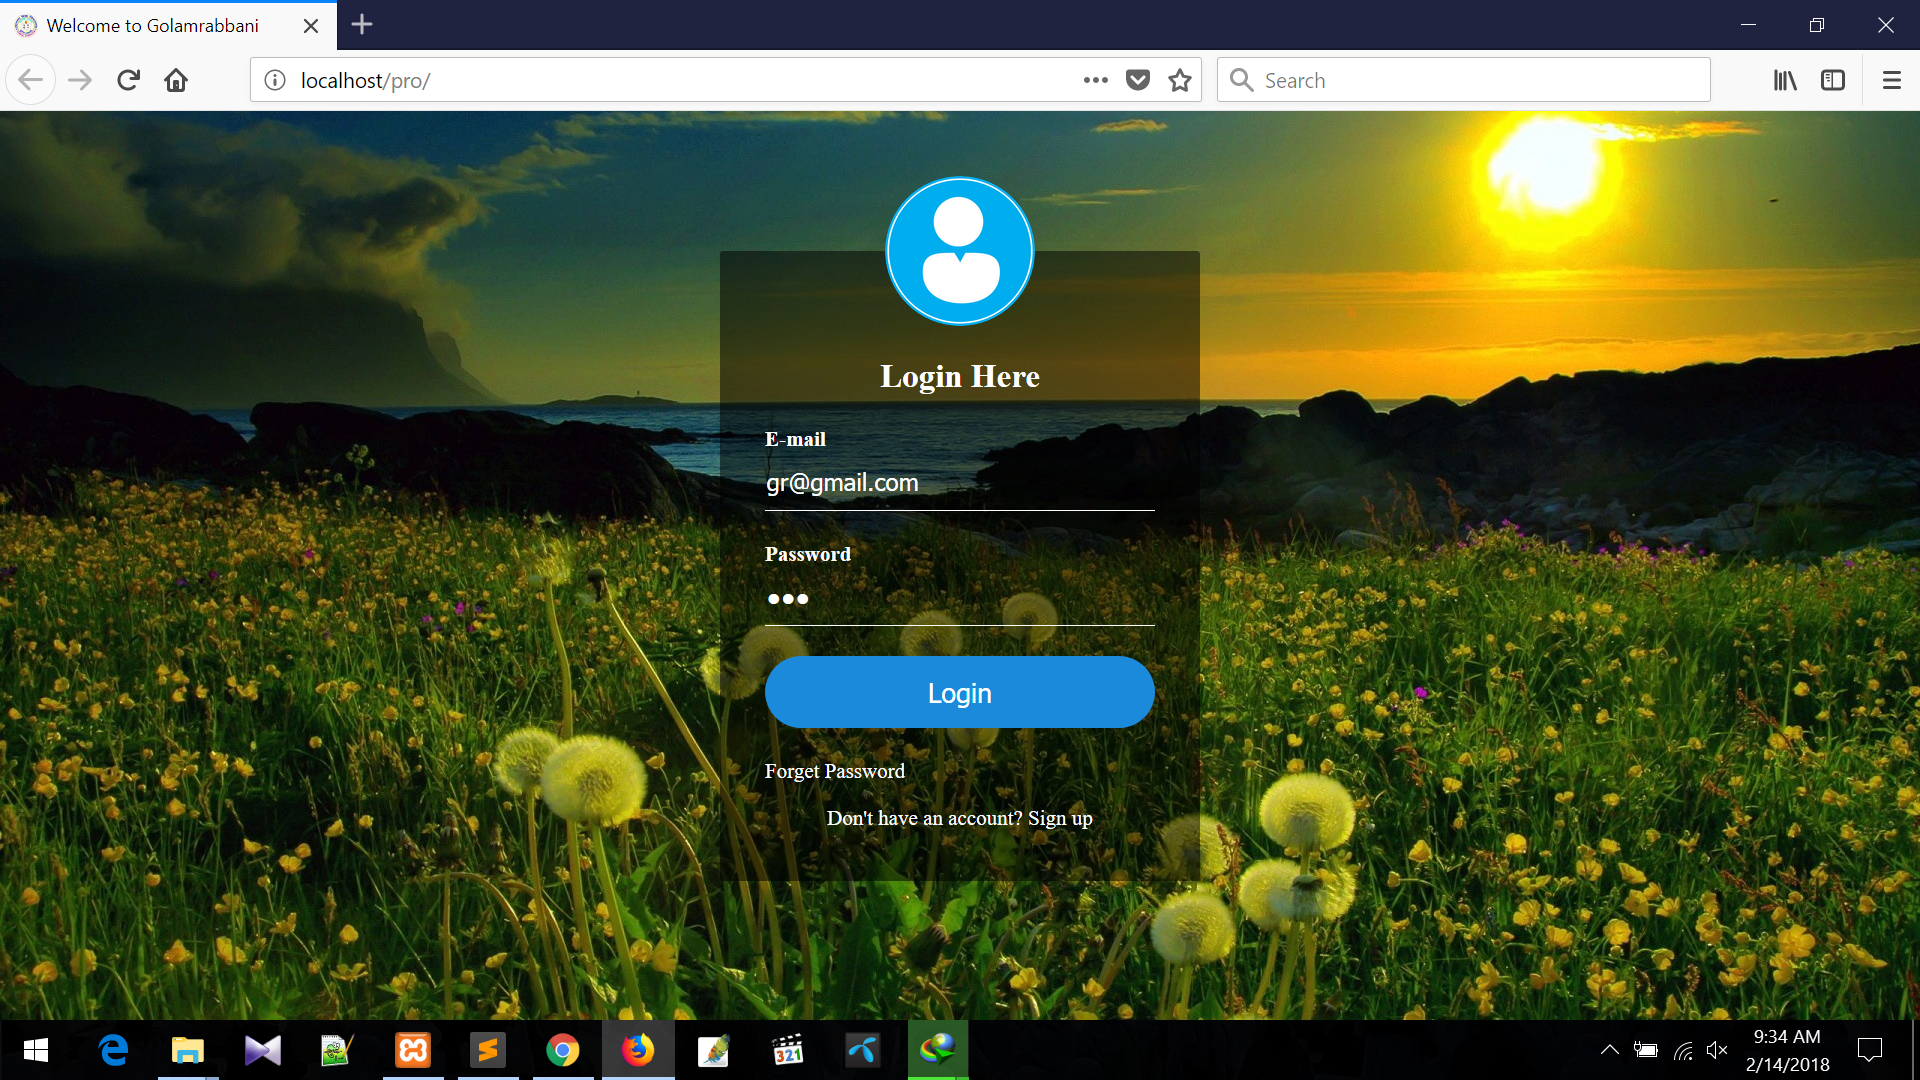The image size is (1920, 1080).
Task: Open the browser home page
Action: (176, 80)
